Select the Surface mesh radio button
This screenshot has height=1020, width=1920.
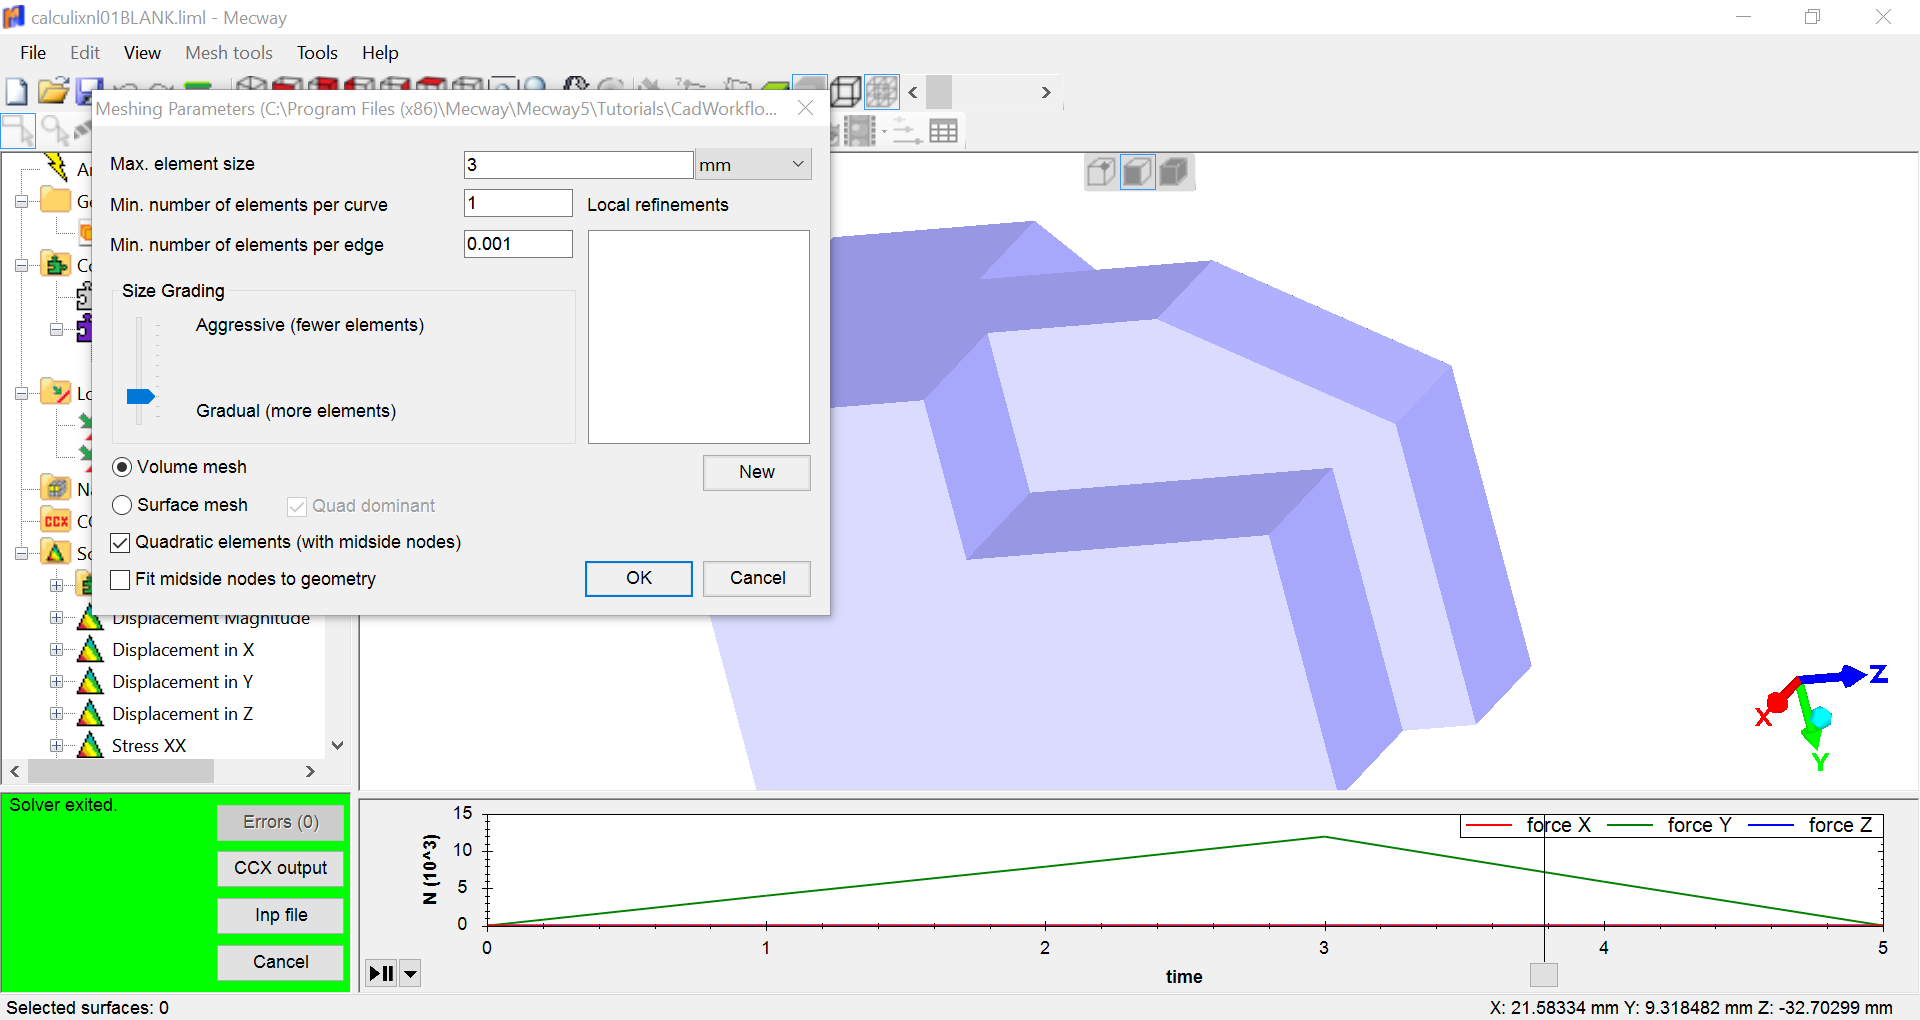[122, 505]
